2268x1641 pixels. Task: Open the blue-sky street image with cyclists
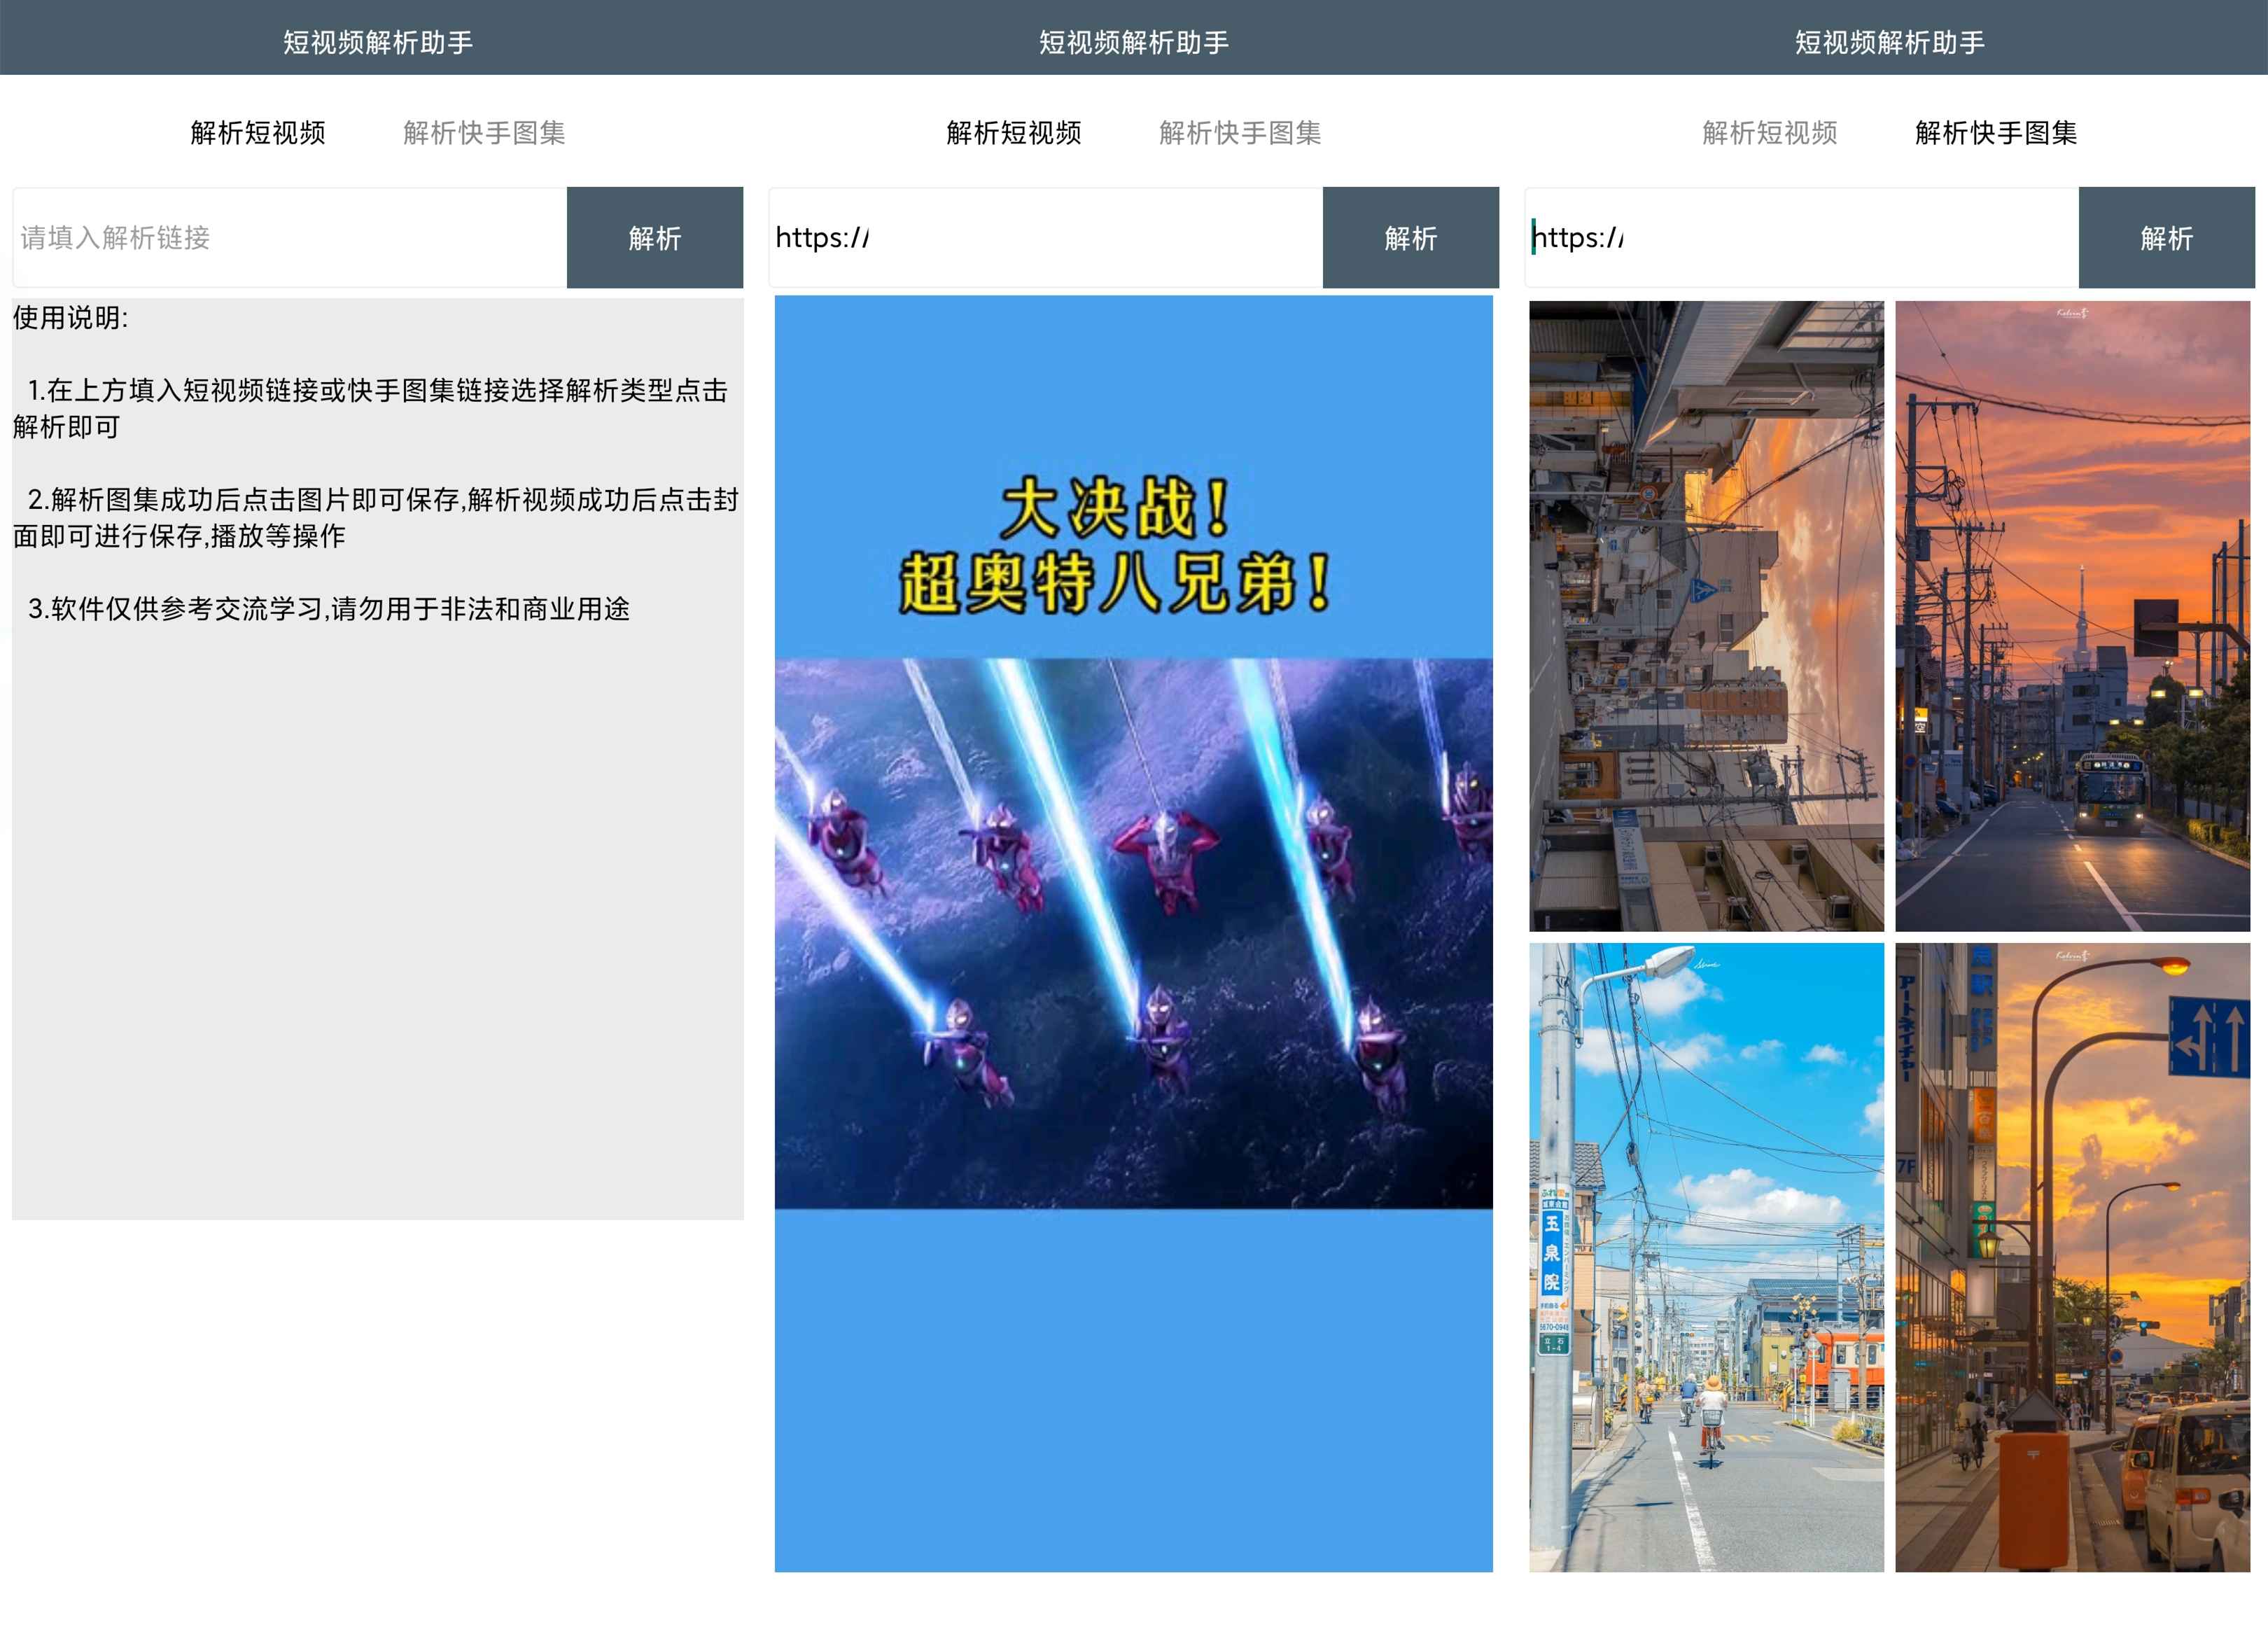point(1706,1257)
